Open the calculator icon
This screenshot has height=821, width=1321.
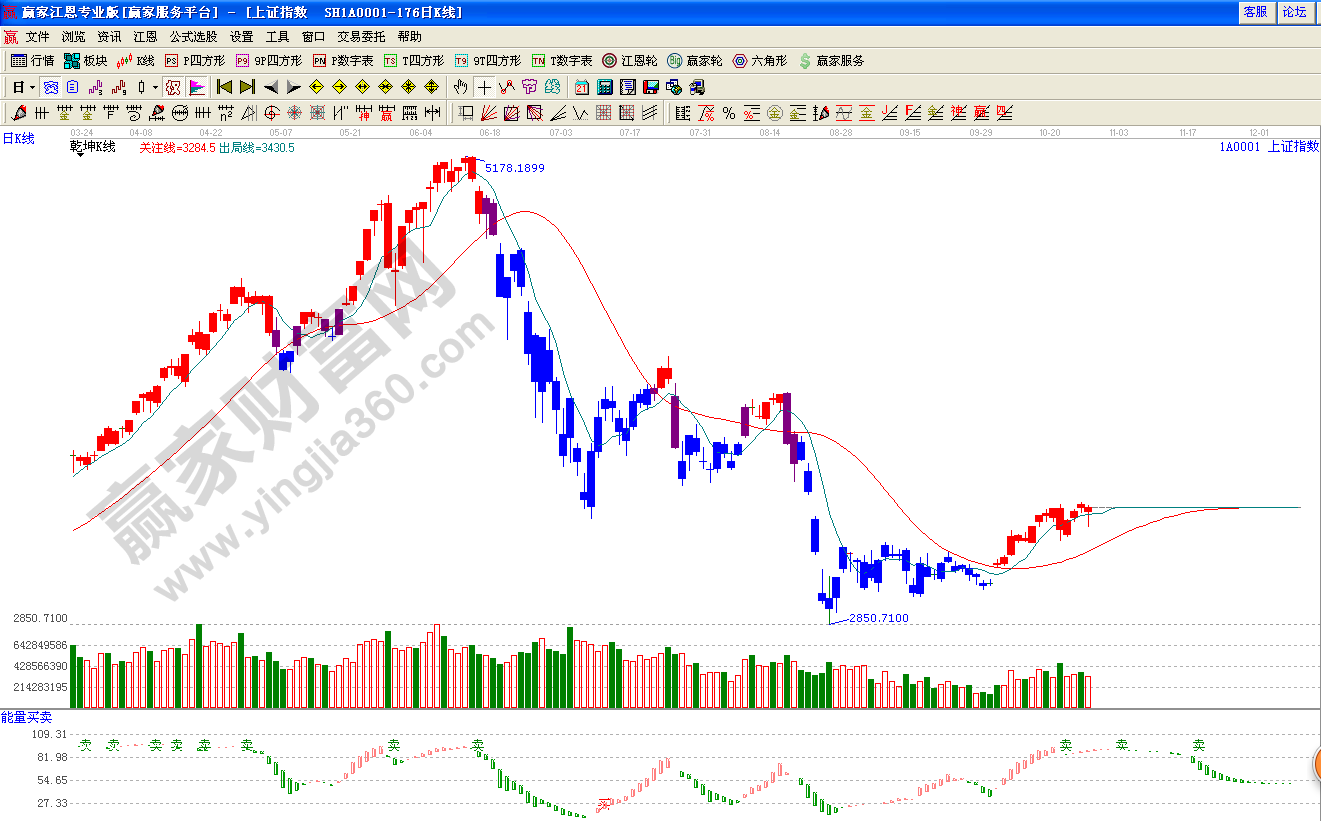[x=605, y=87]
